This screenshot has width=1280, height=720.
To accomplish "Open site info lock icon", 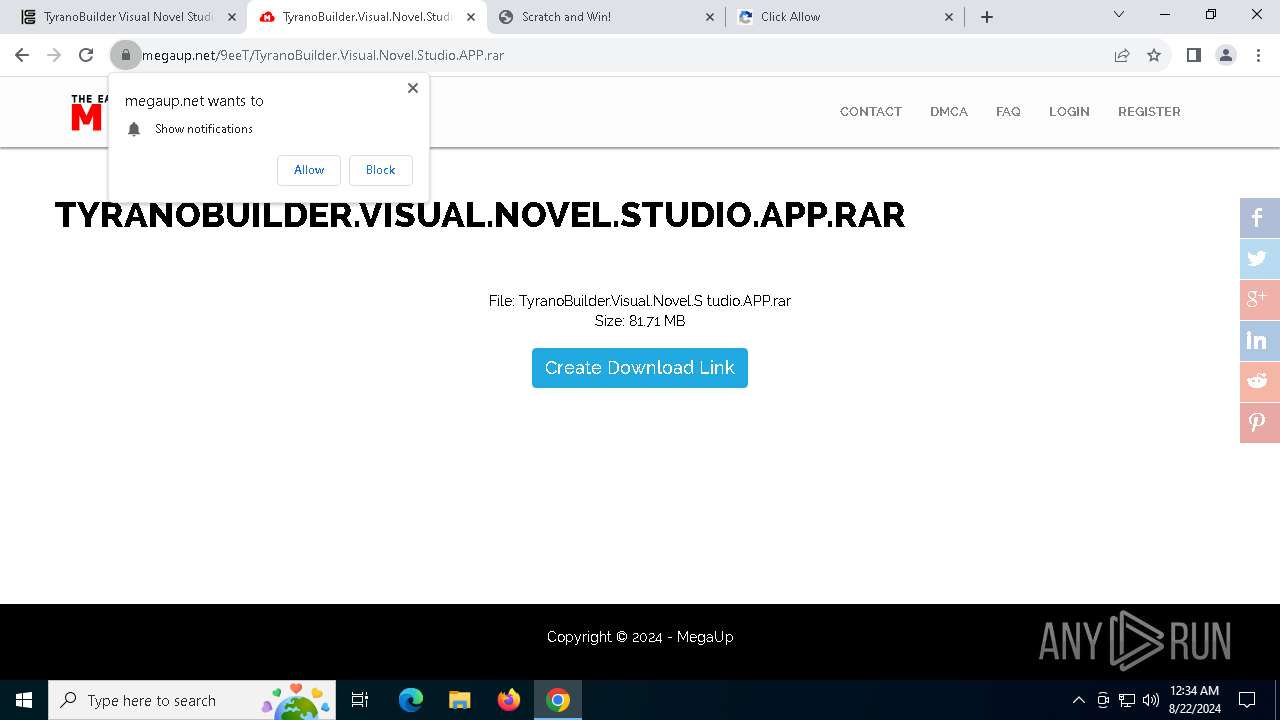I will pyautogui.click(x=126, y=55).
